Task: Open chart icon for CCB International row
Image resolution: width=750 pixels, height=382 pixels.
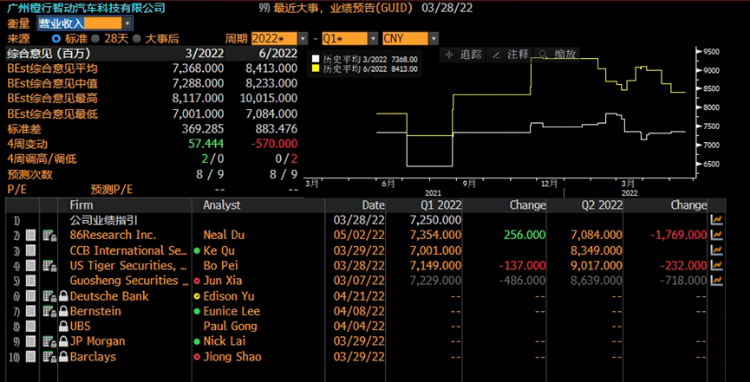Action: 716,250
